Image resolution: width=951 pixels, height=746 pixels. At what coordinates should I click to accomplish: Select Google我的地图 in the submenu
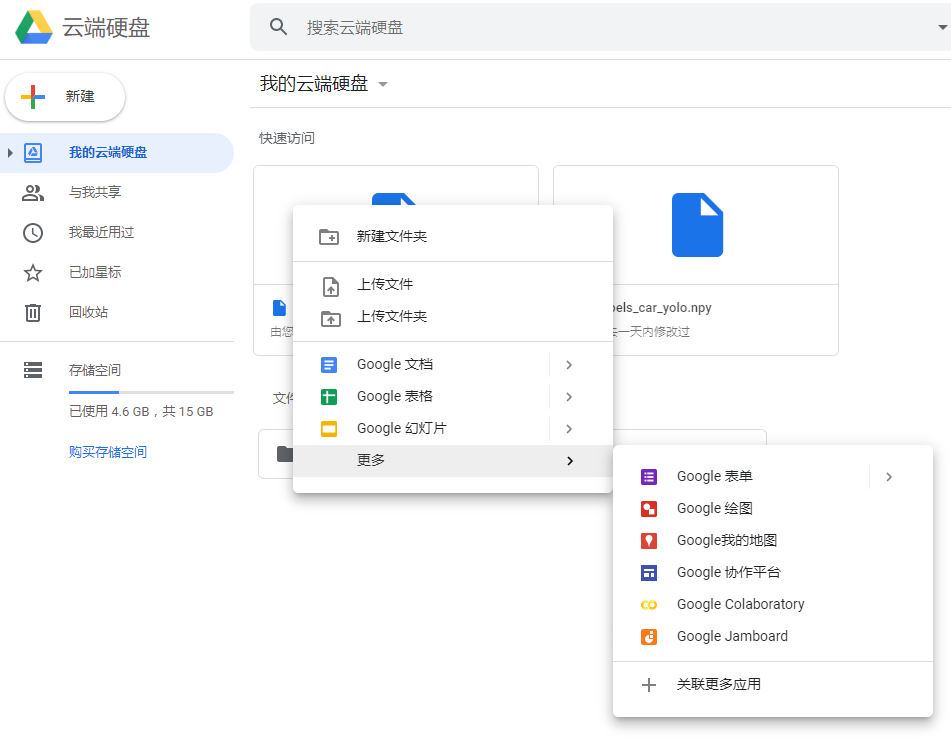click(x=773, y=540)
